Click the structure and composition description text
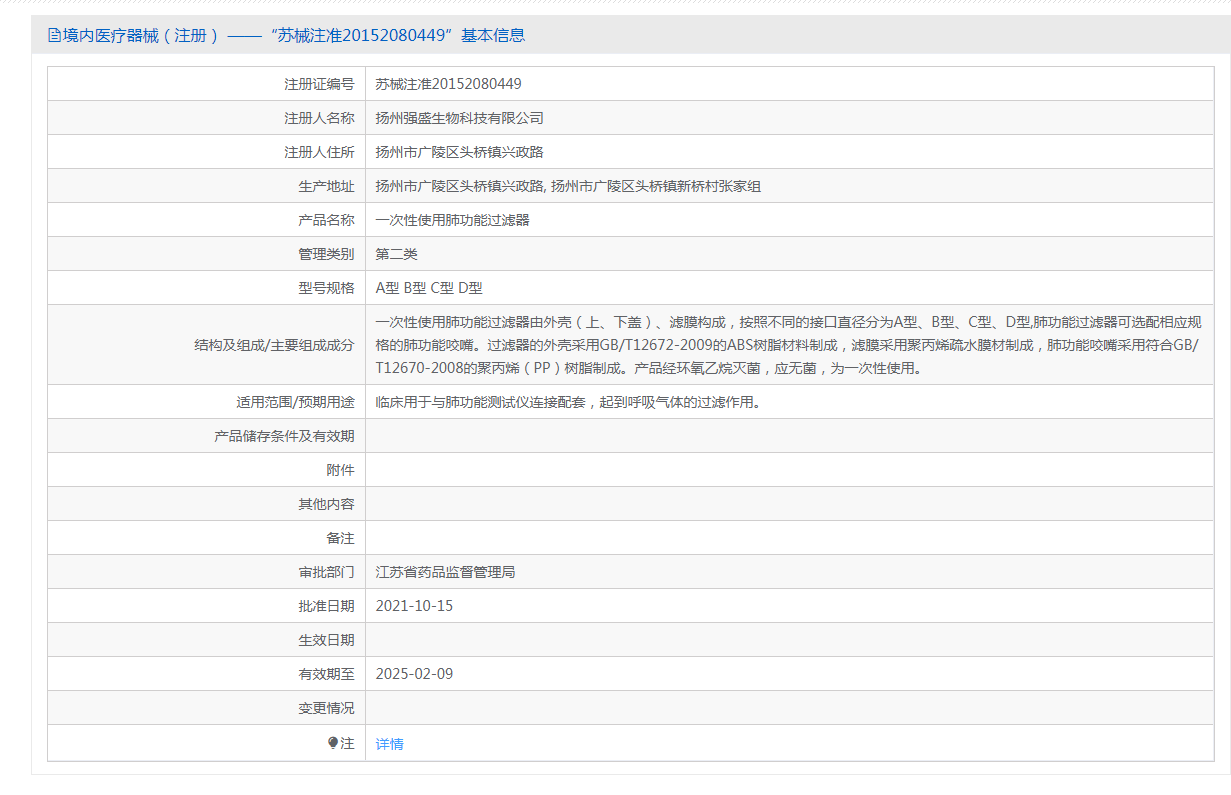1231x795 pixels. [x=787, y=345]
